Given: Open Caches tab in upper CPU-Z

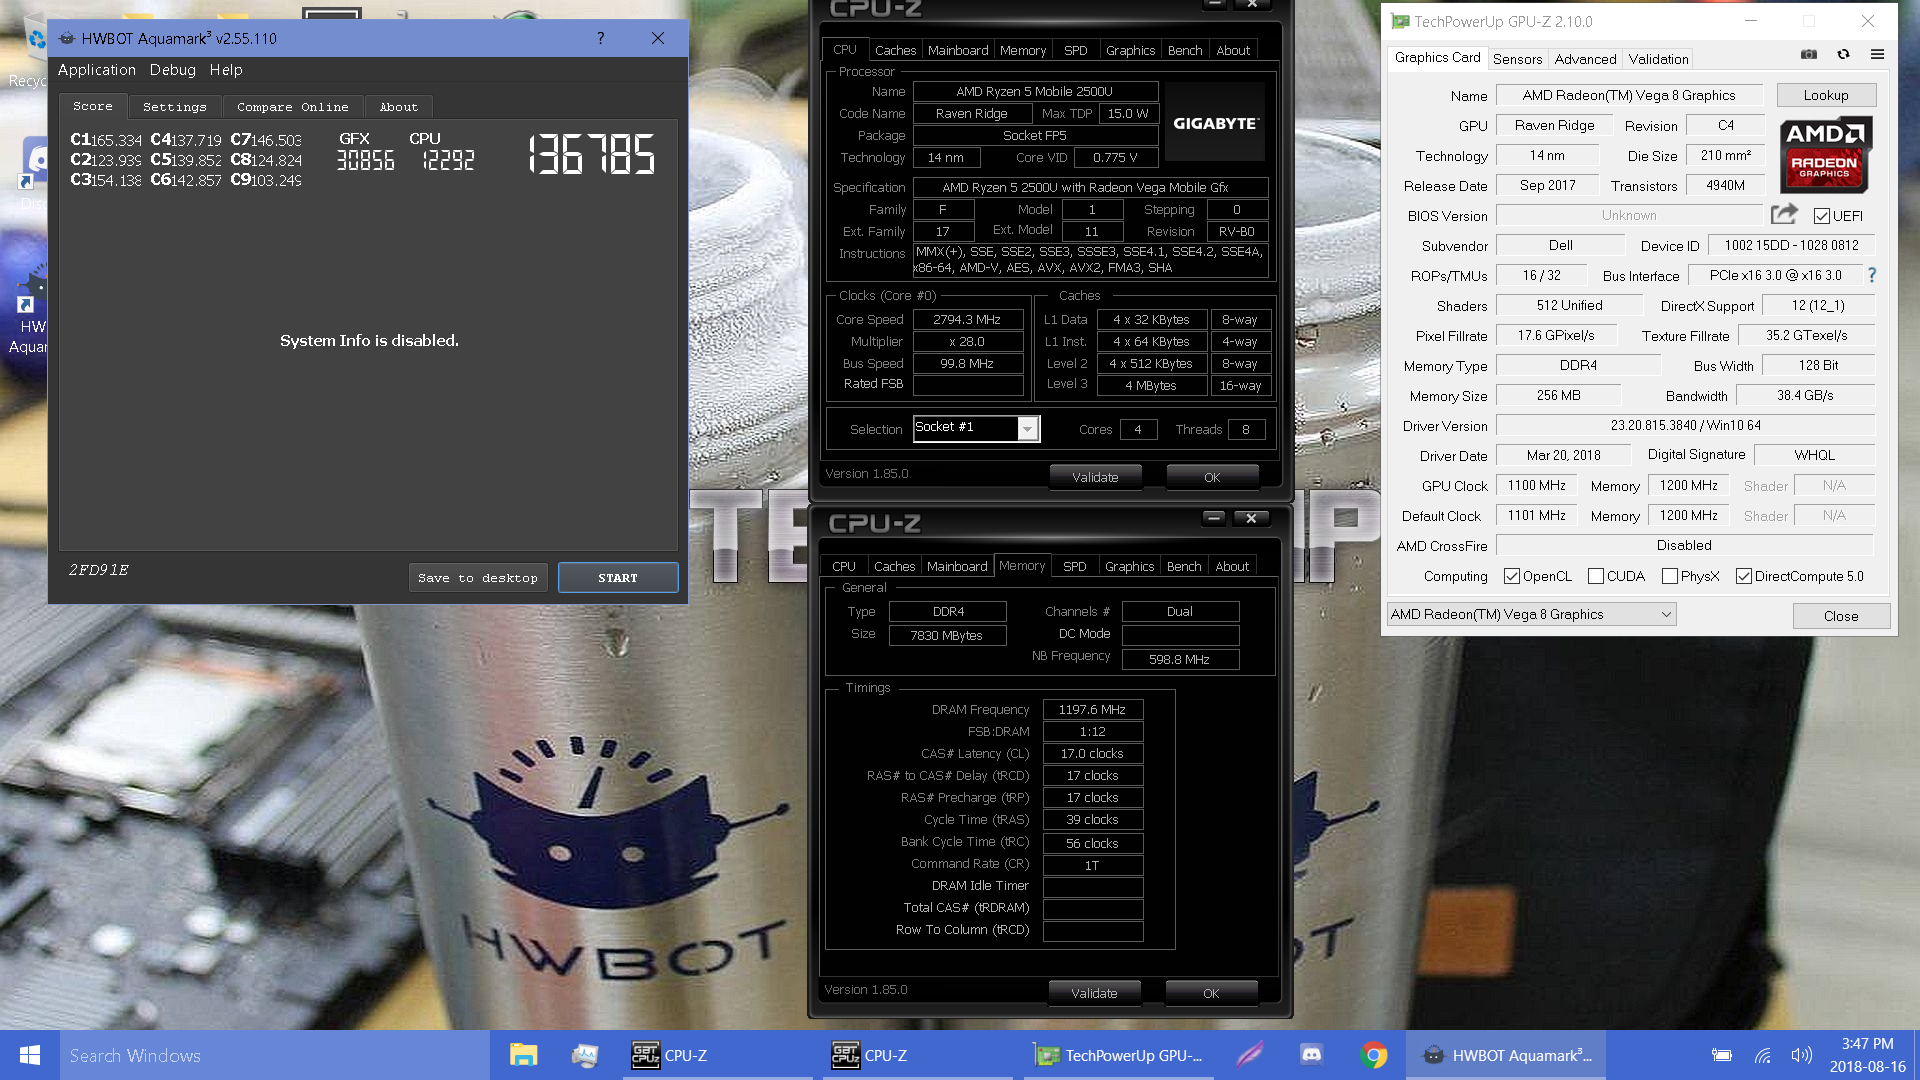Looking at the screenshot, I should pos(895,50).
